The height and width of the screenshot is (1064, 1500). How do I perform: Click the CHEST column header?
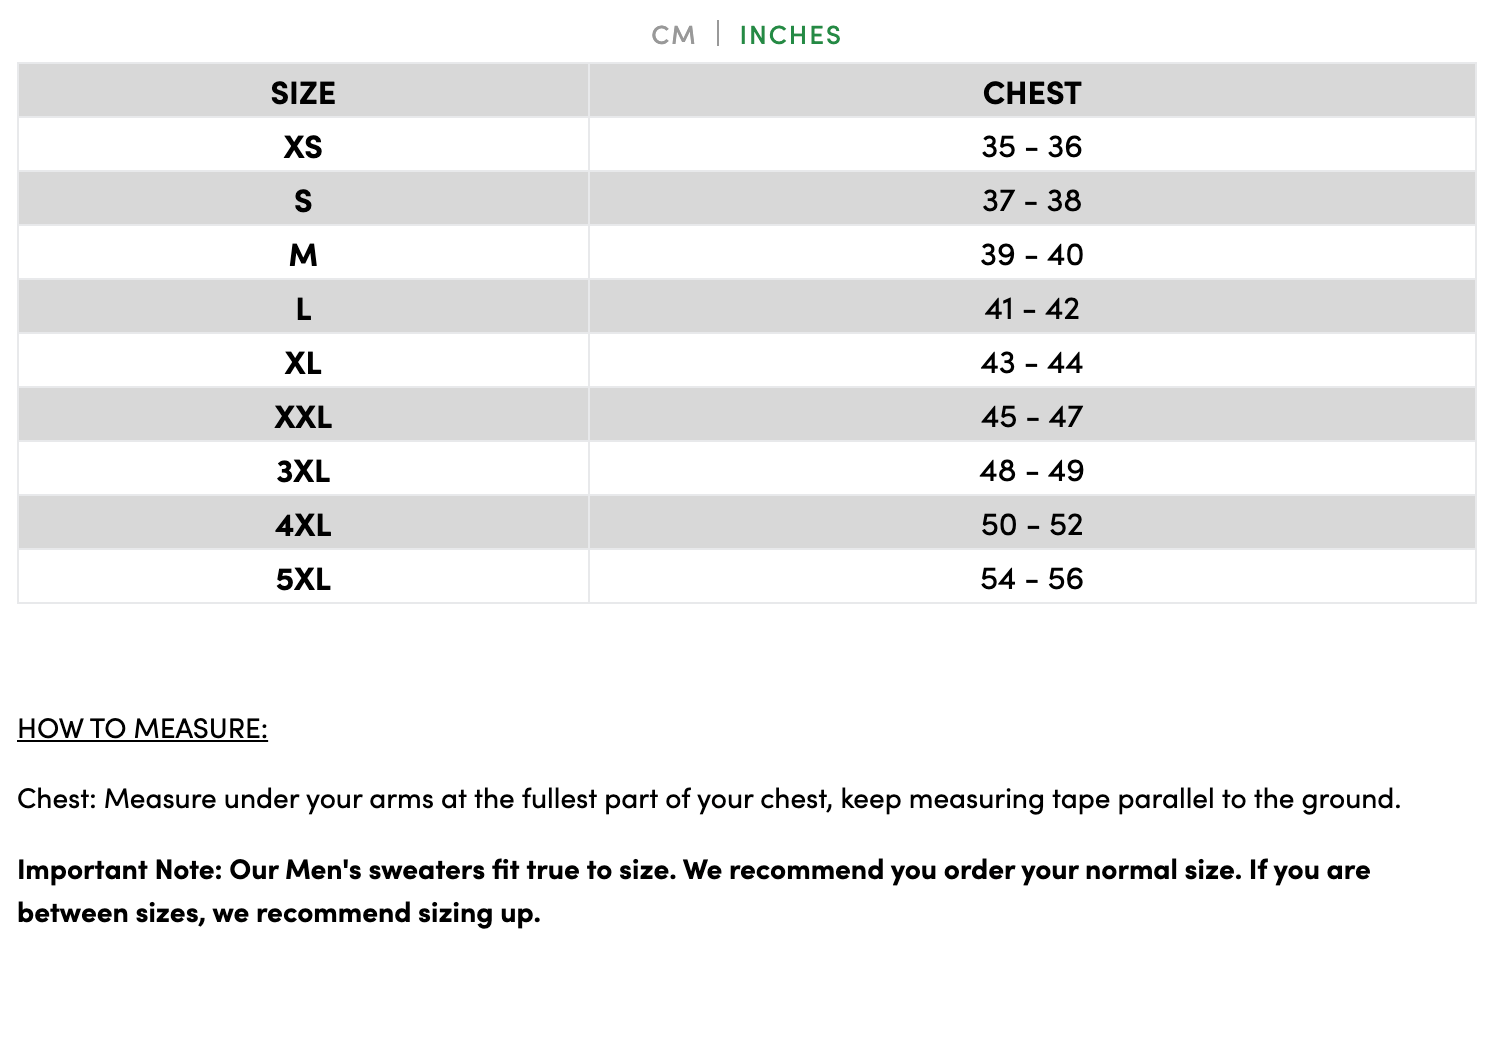coord(1032,93)
